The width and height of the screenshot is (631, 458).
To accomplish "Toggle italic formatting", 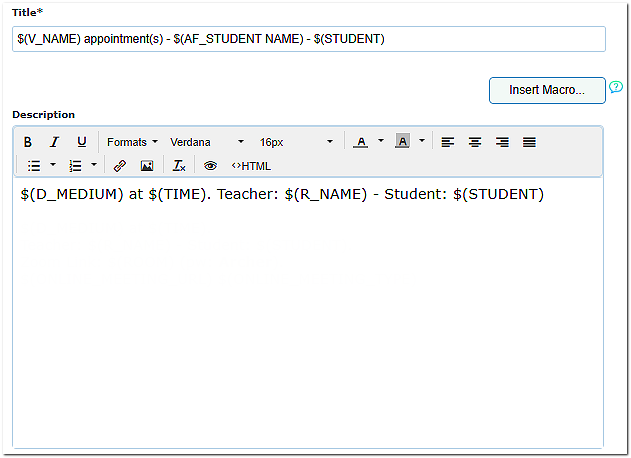I will [x=55, y=142].
